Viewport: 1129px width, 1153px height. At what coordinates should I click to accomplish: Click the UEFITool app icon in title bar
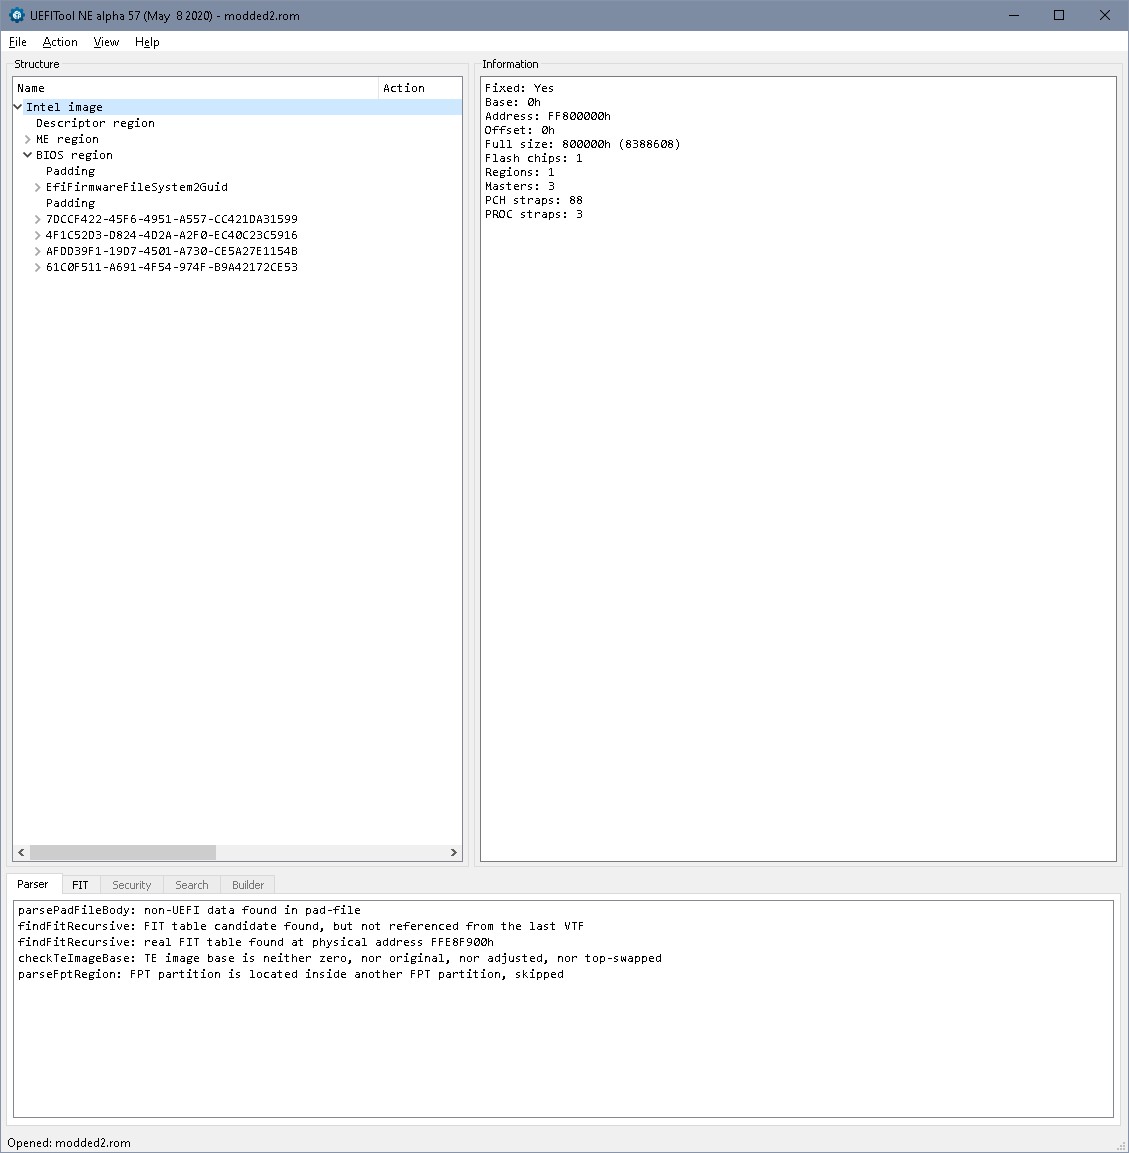click(16, 15)
